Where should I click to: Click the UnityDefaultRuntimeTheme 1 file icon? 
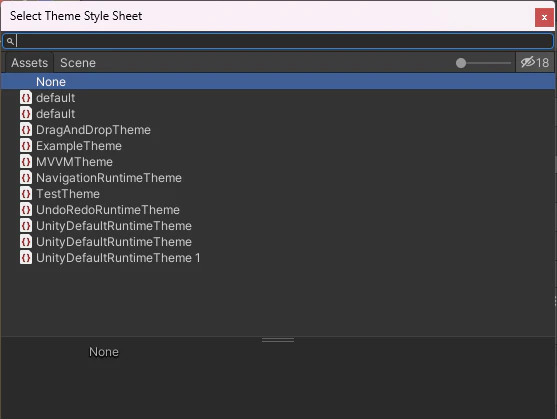[26, 257]
